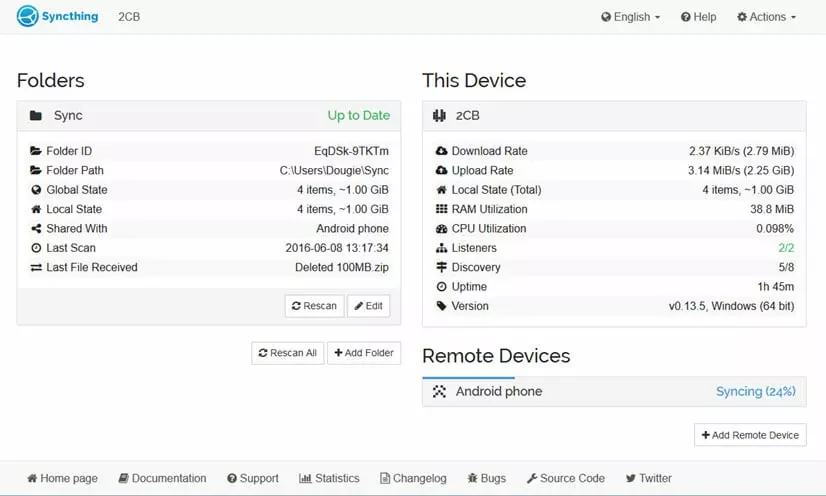Click the Upload Rate cloud icon
The image size is (826, 496).
(x=441, y=171)
